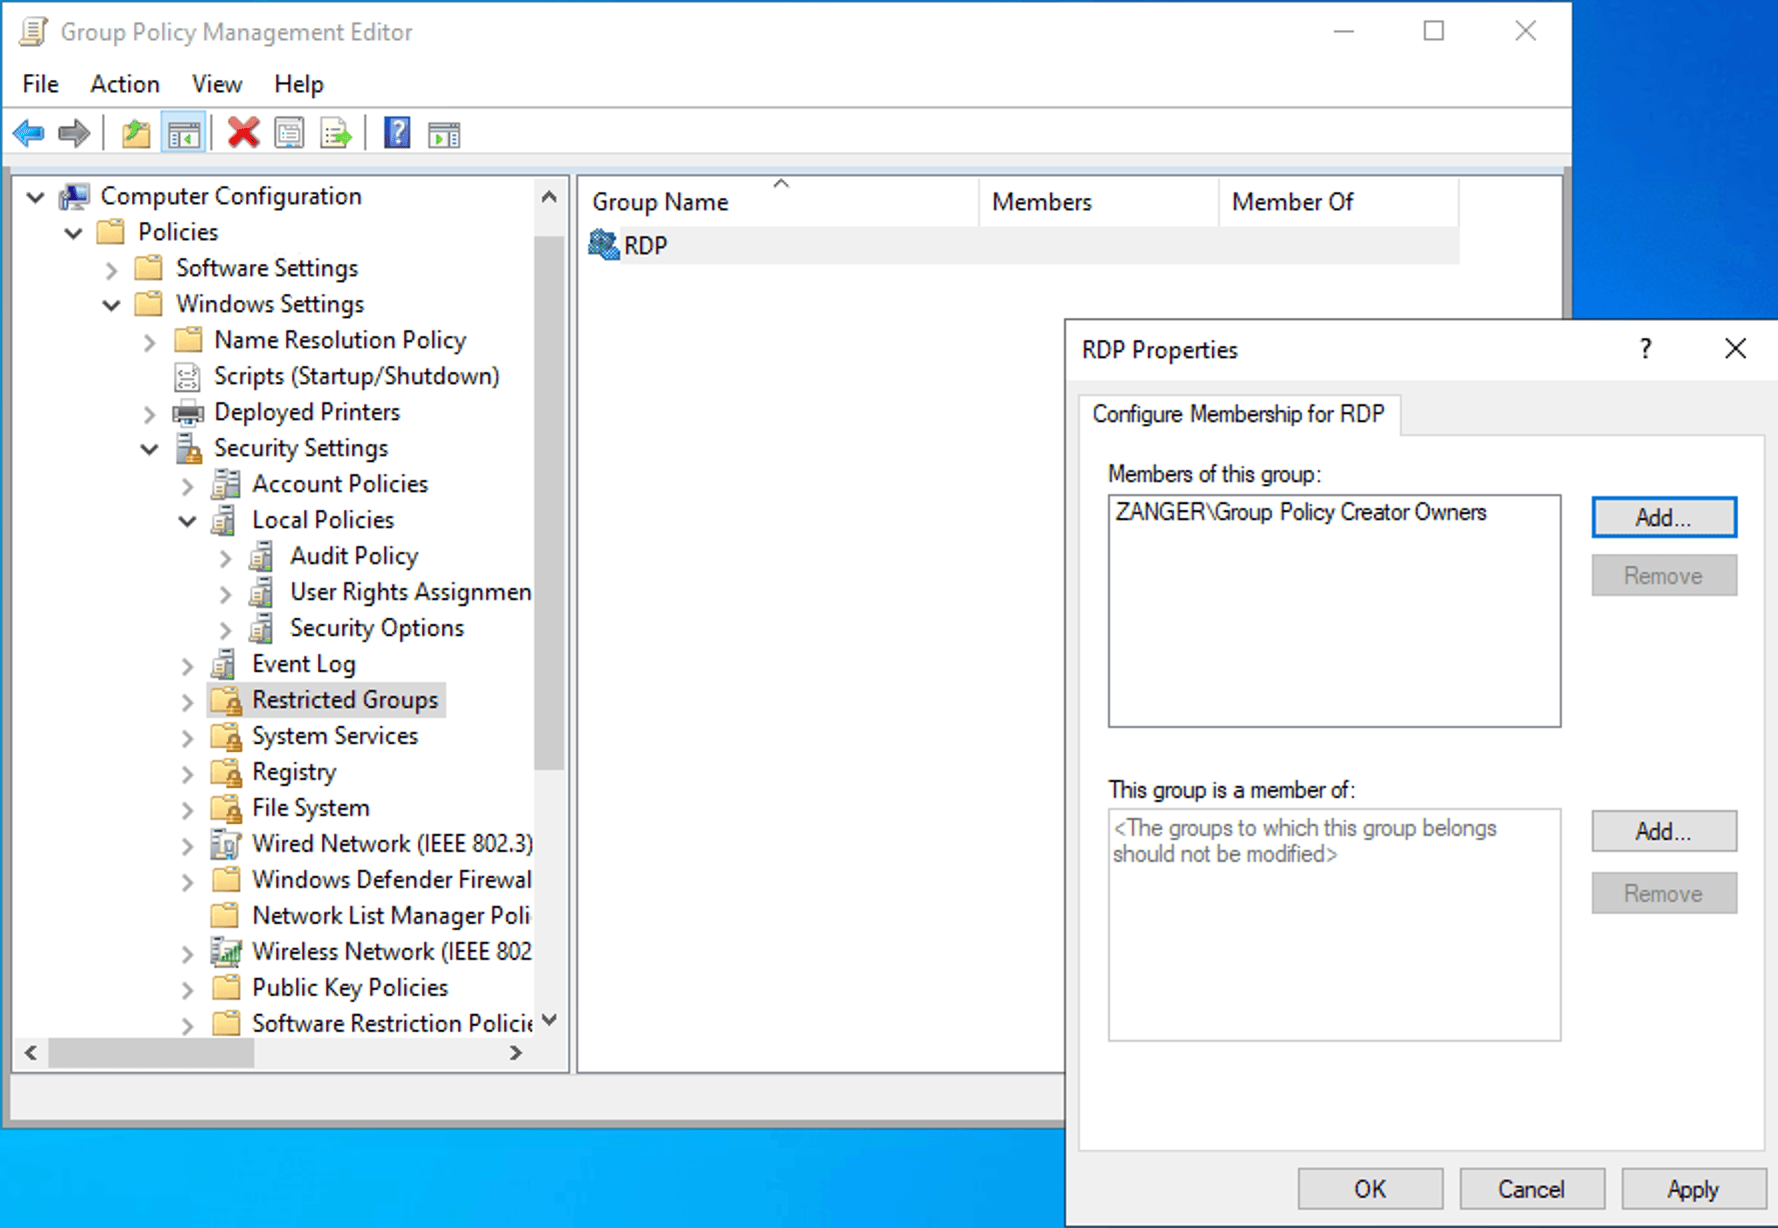Open the View menu
This screenshot has height=1228, width=1778.
coord(215,84)
